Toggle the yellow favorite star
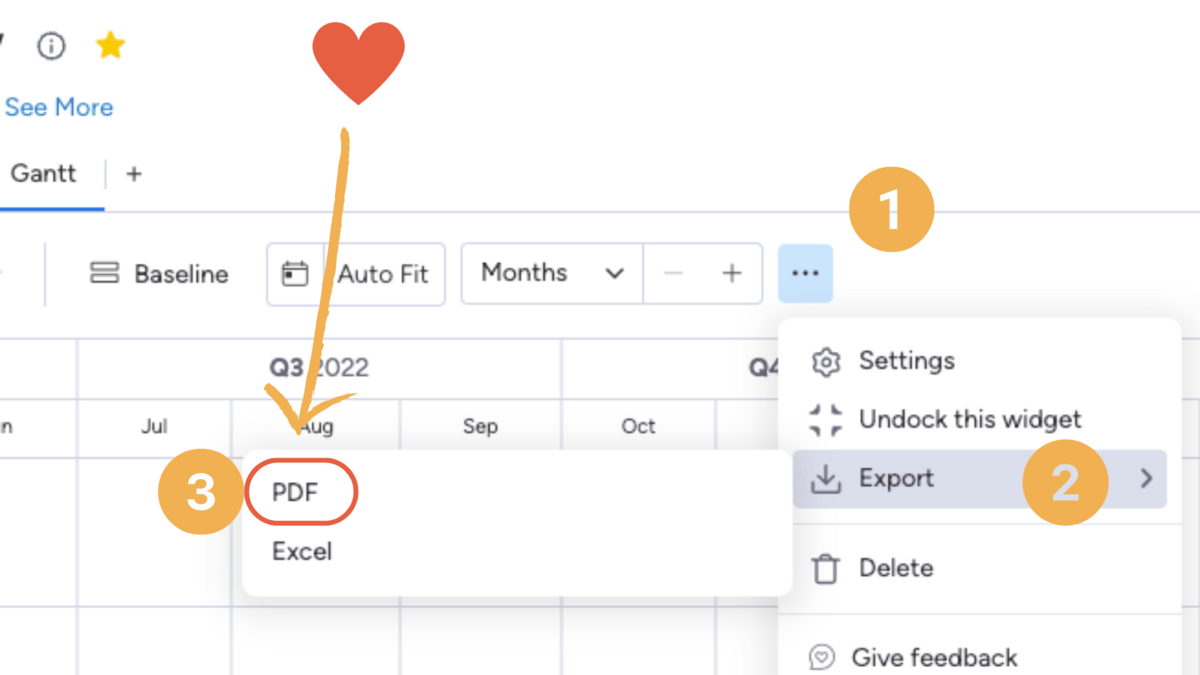This screenshot has width=1200, height=675. coord(110,45)
